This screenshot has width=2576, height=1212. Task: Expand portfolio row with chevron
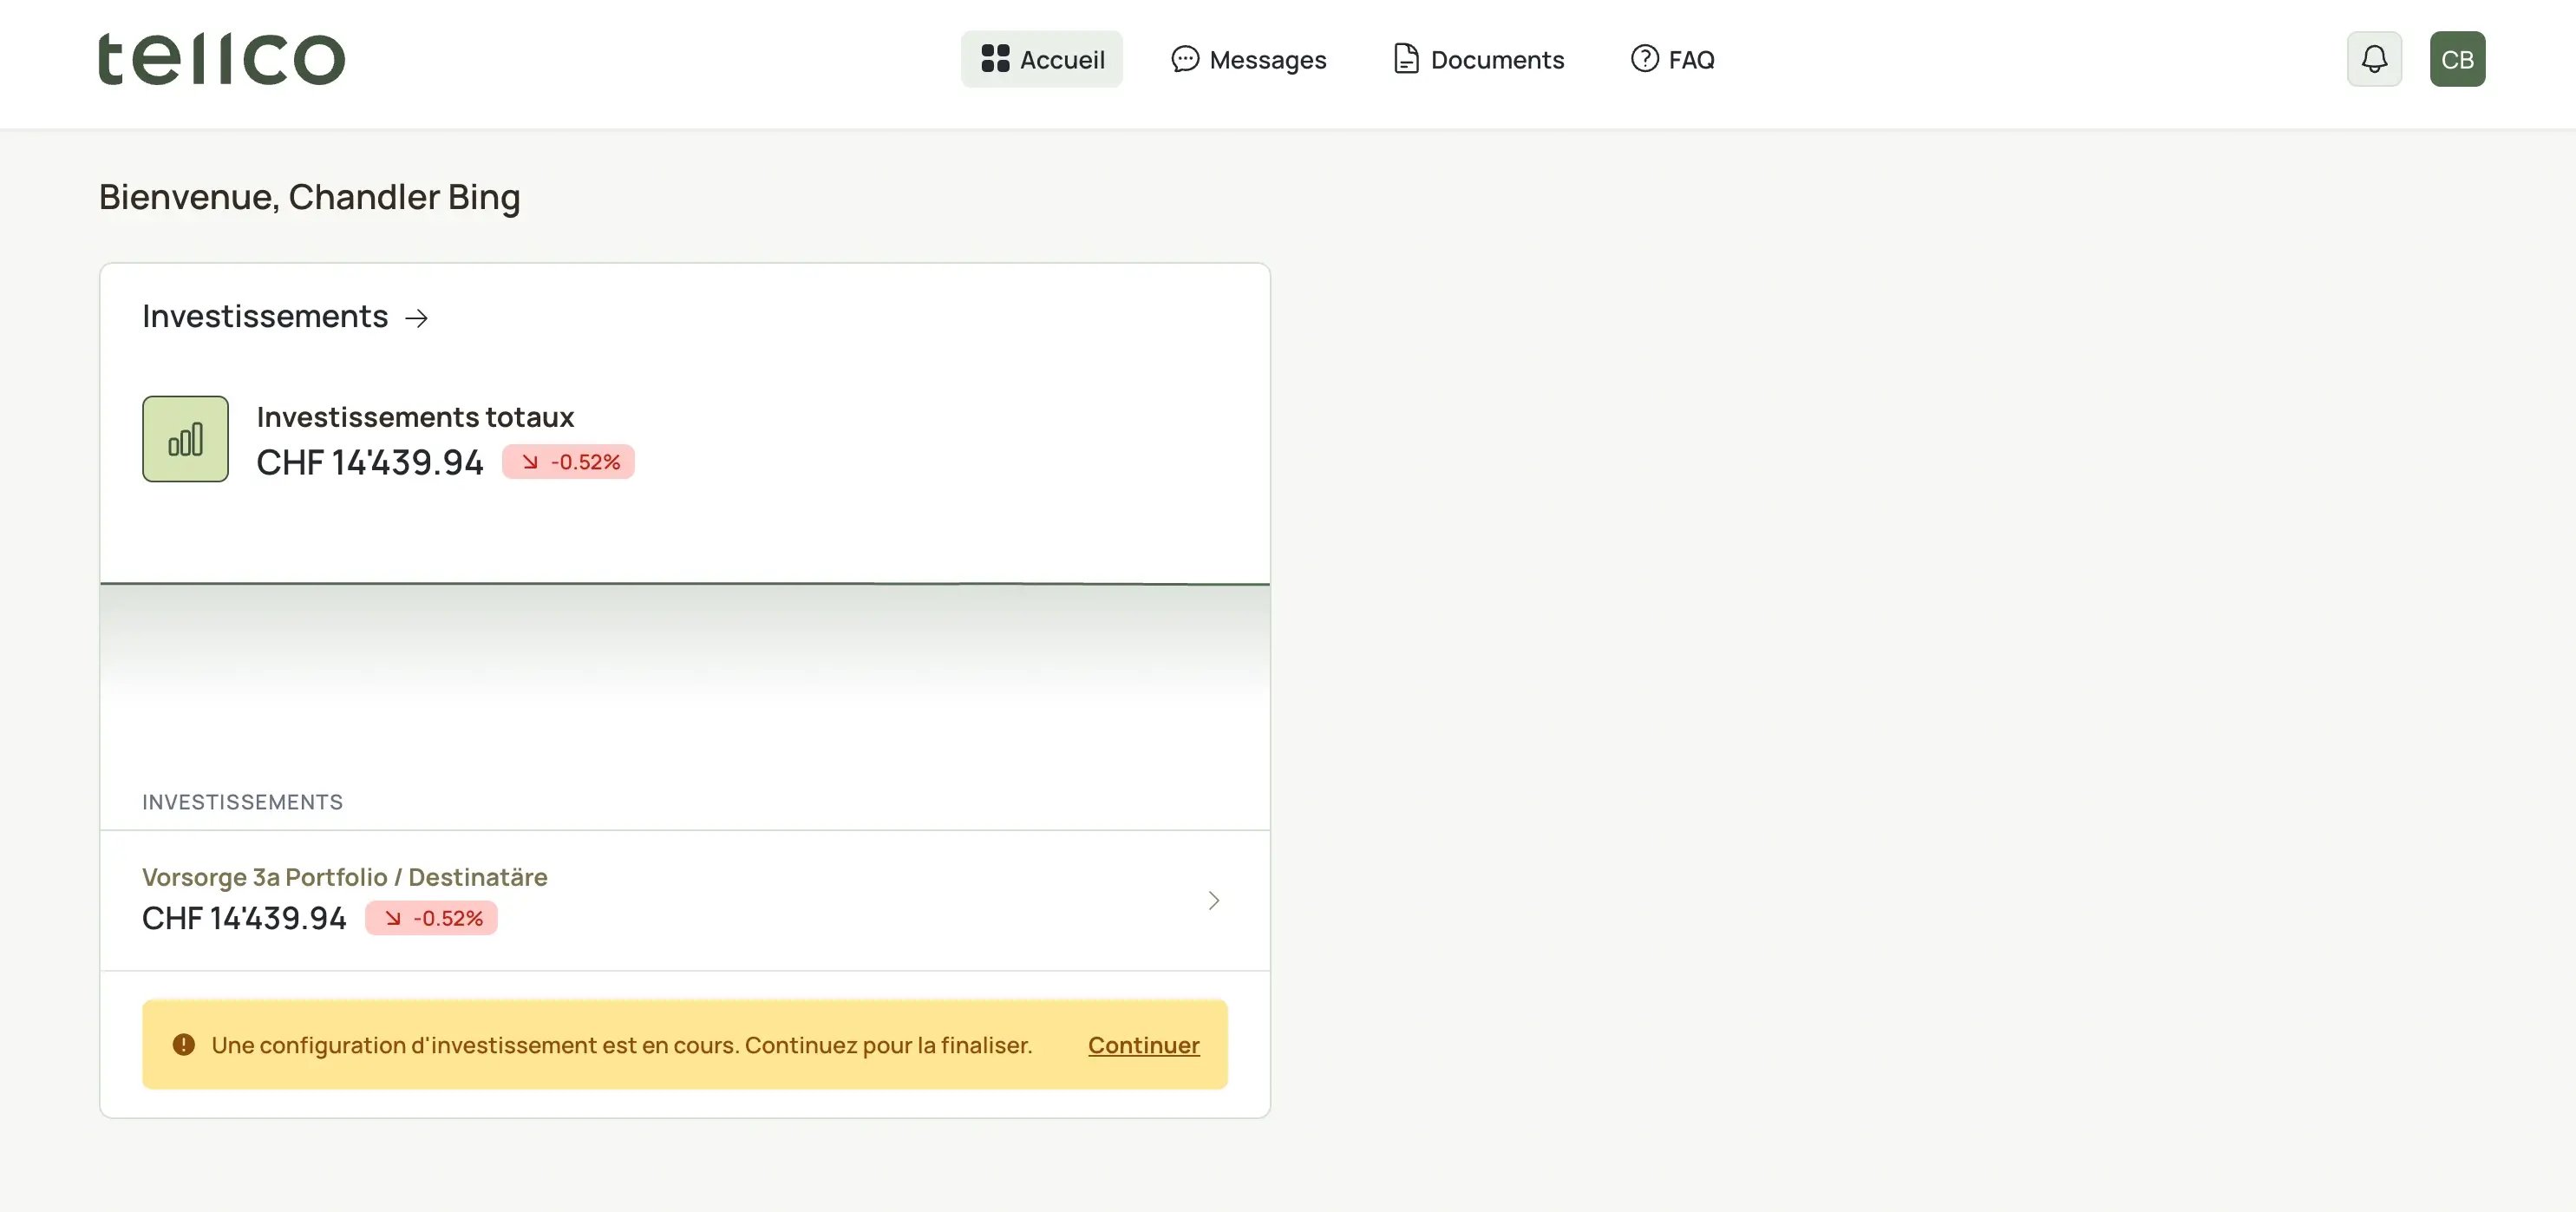point(1213,901)
